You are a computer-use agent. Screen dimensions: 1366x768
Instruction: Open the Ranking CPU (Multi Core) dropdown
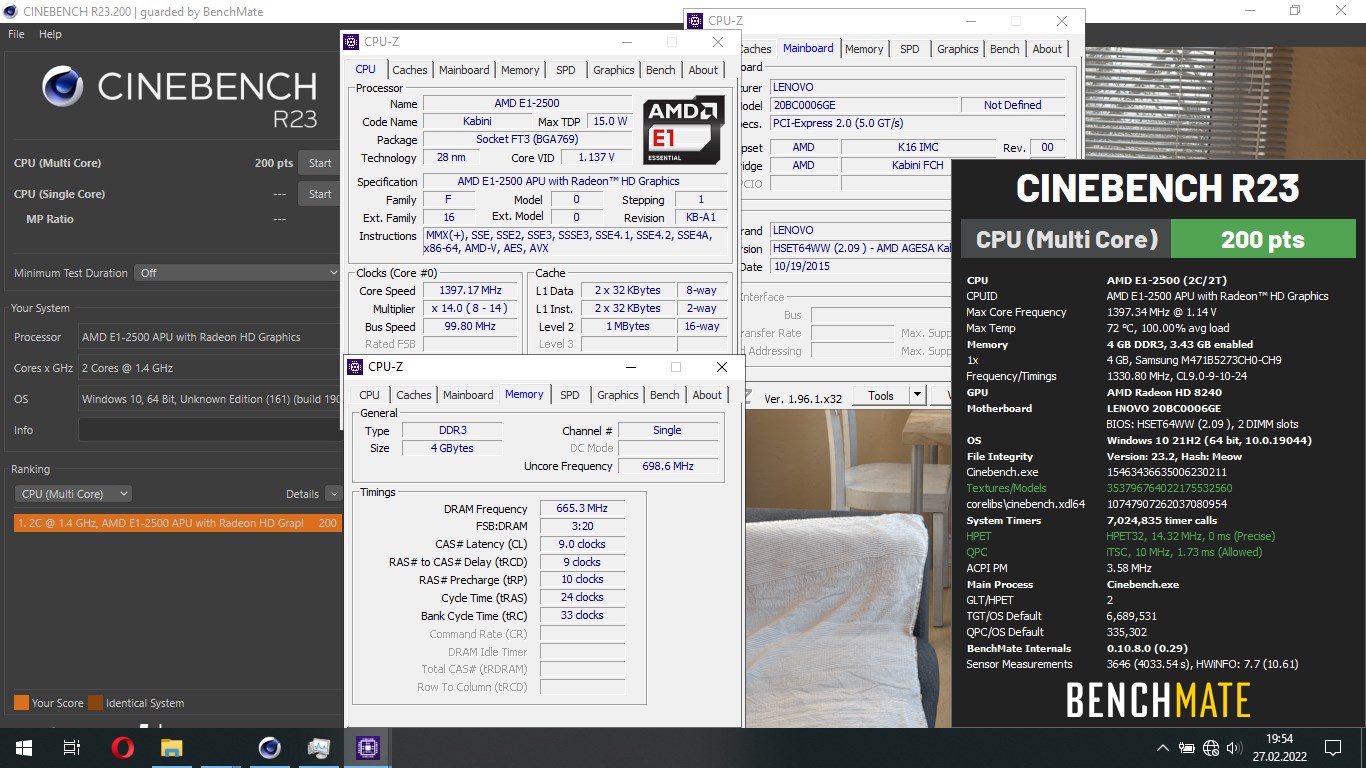(x=73, y=493)
